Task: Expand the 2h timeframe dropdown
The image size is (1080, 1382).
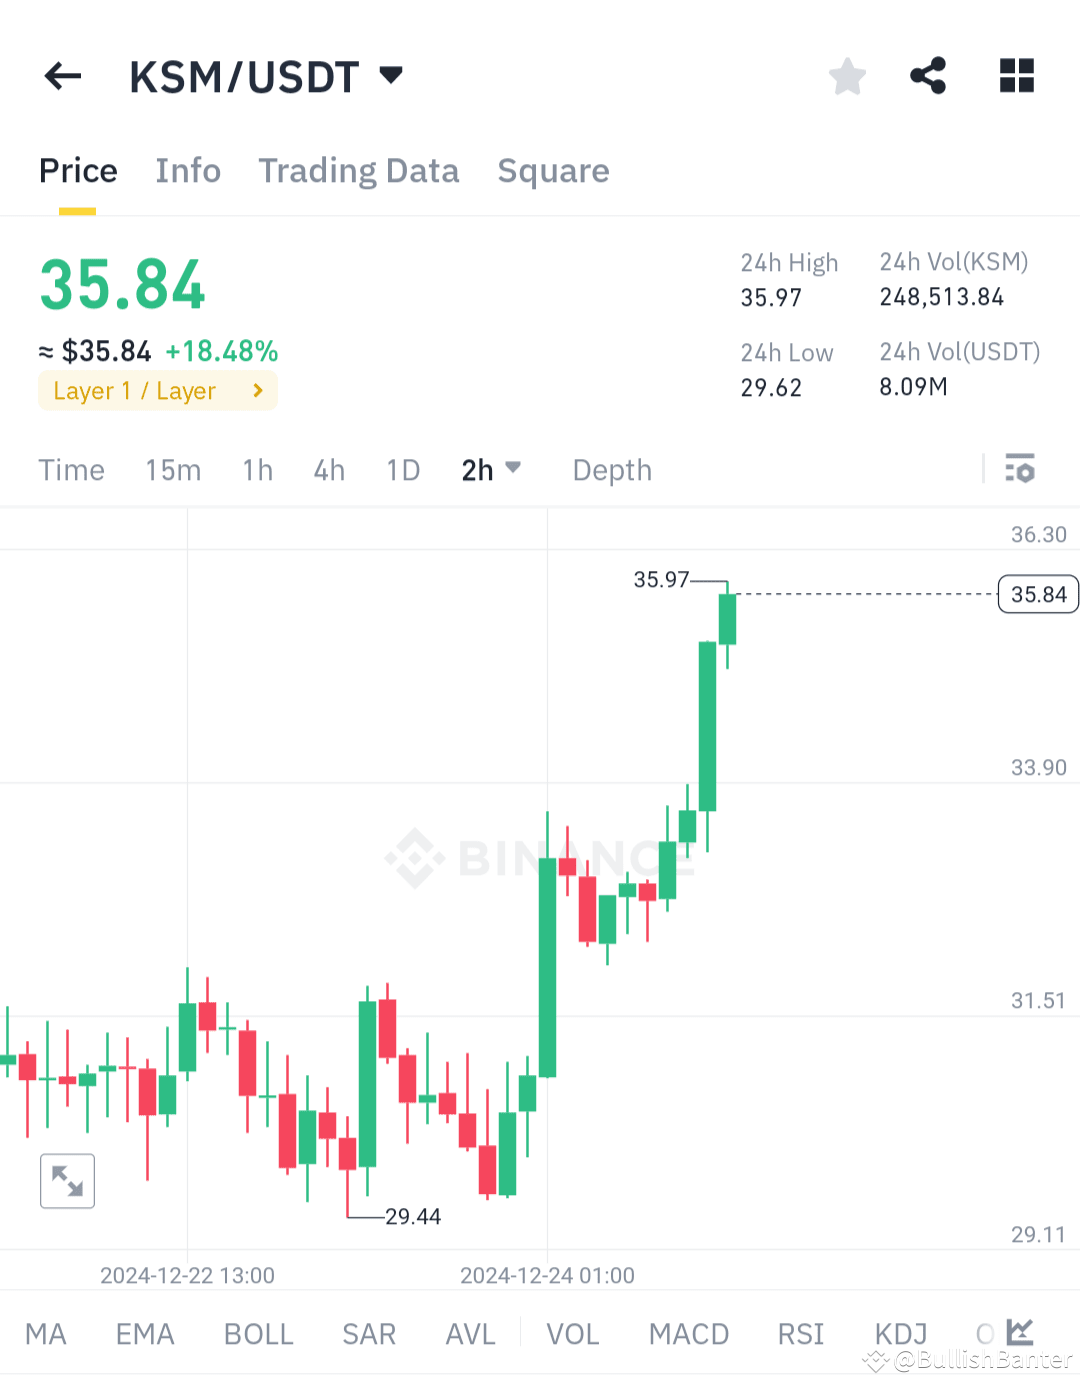Action: click(x=491, y=469)
